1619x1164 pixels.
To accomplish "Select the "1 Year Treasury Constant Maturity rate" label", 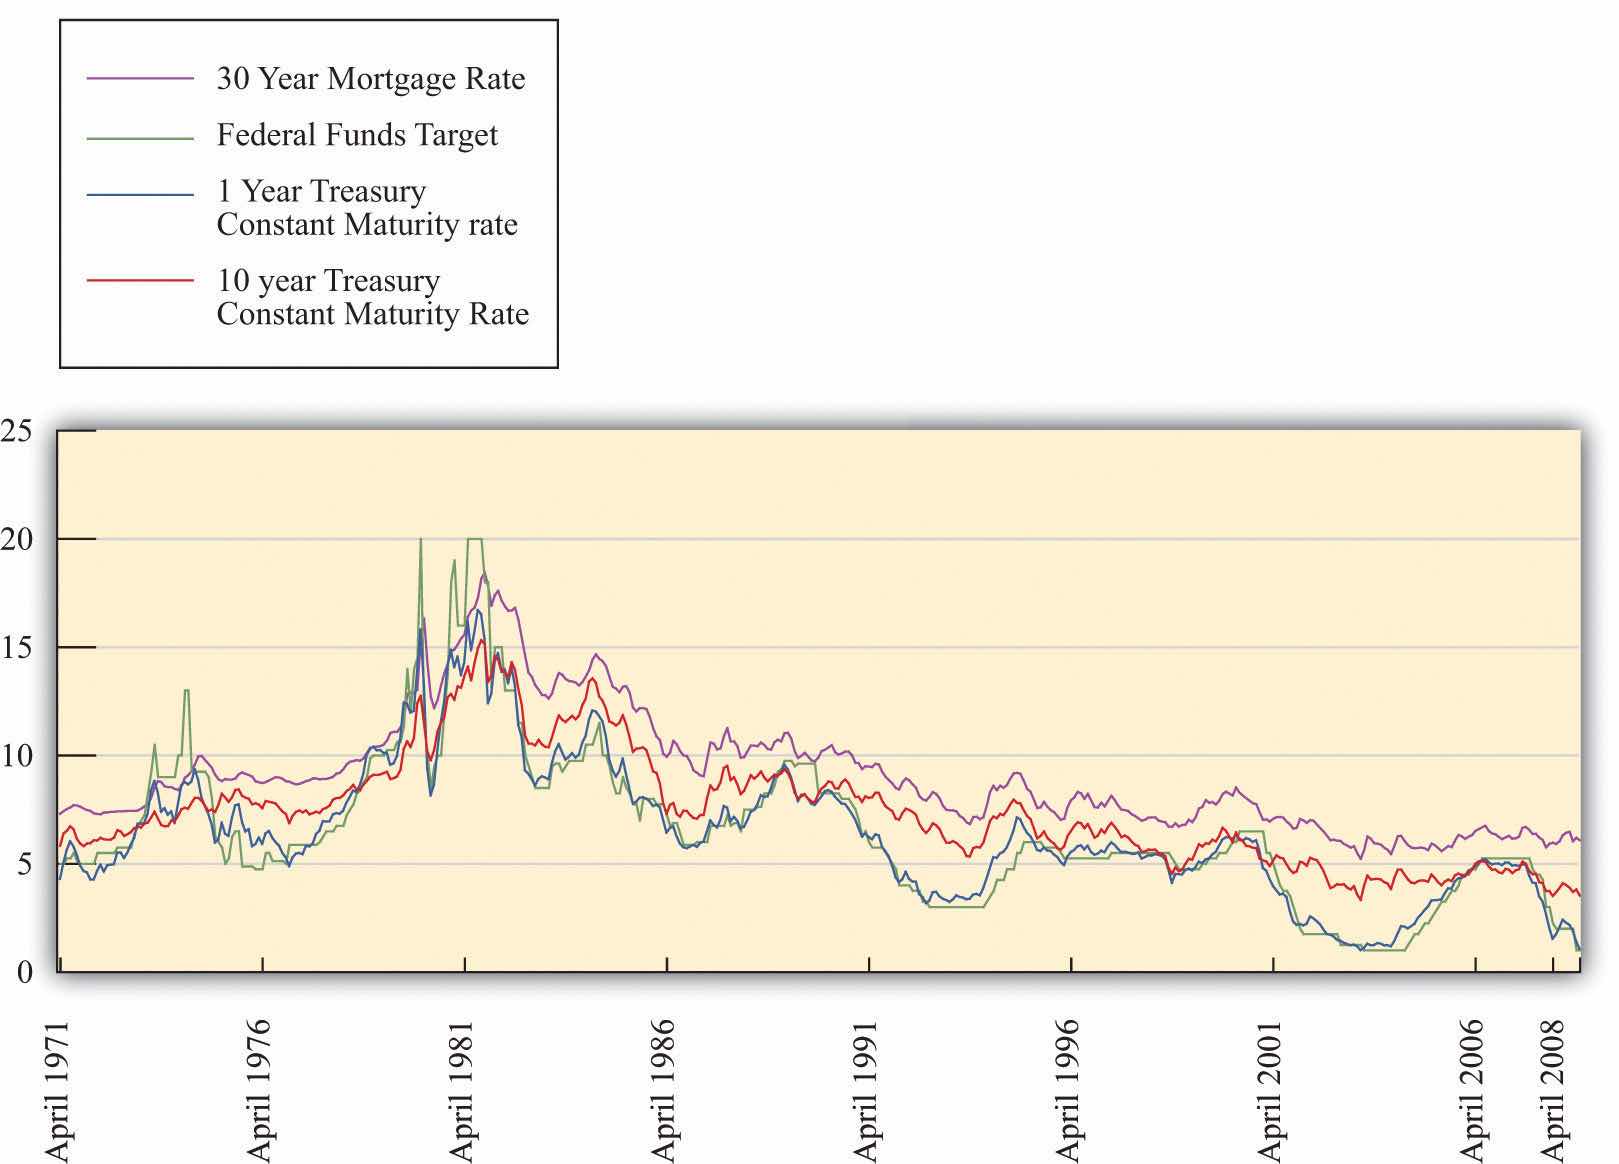I will coord(367,208).
